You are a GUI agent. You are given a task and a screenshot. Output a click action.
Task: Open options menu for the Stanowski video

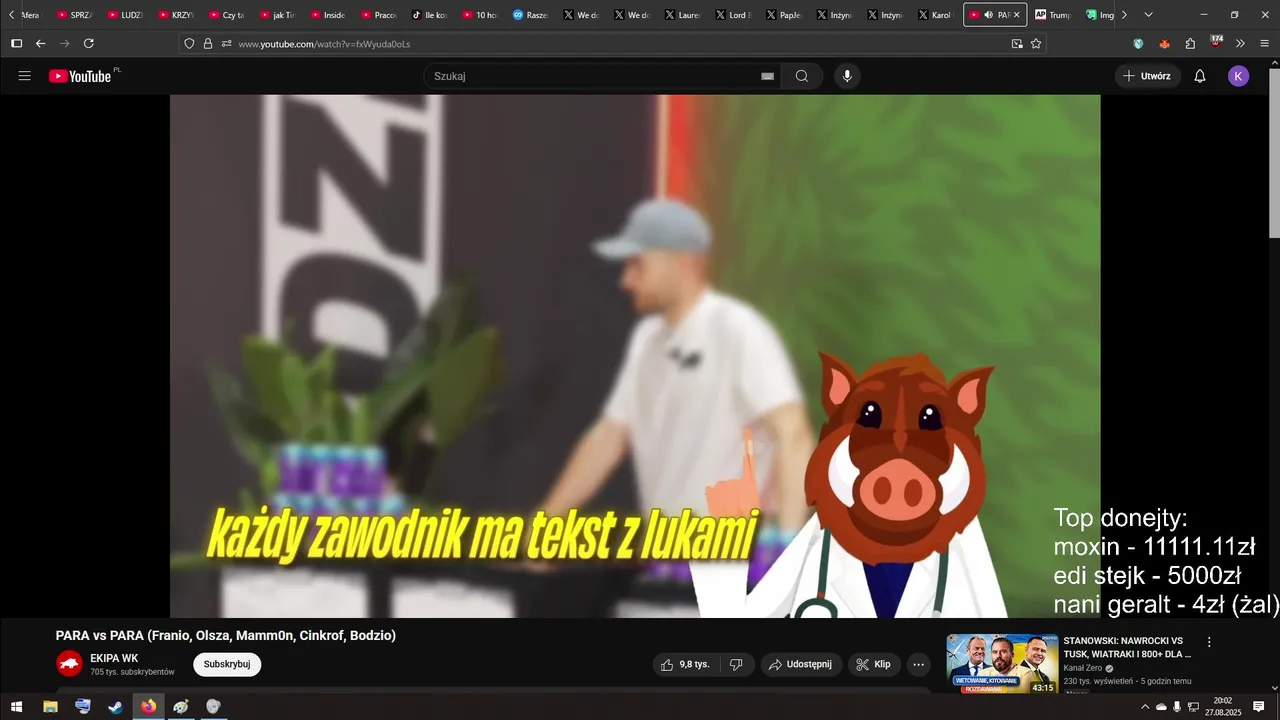point(1209,643)
